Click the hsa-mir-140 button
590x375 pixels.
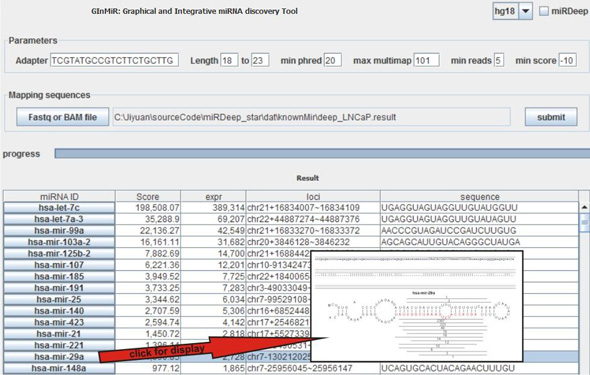[x=59, y=311]
